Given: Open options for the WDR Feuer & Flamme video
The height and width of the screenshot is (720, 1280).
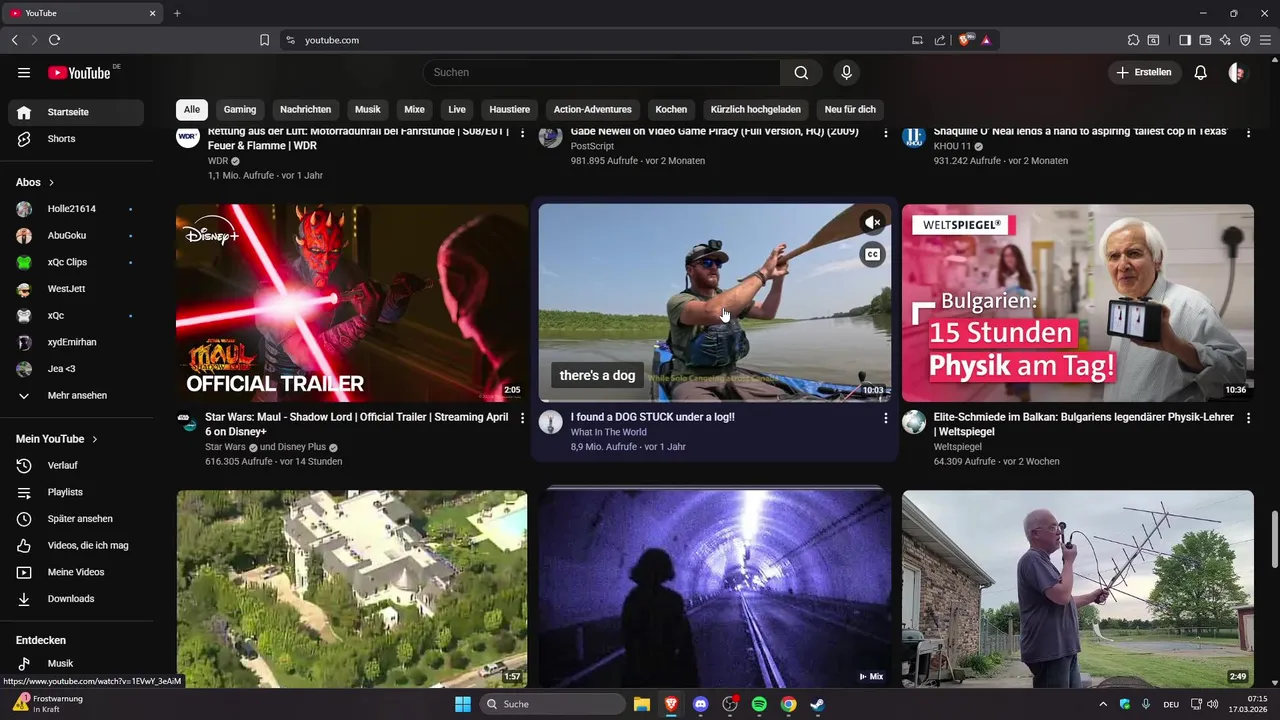Looking at the screenshot, I should click(x=522, y=132).
